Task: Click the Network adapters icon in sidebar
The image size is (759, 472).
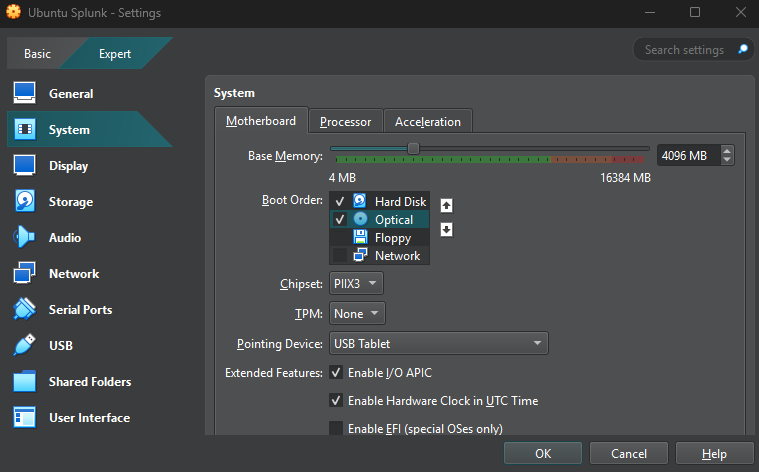Action: (x=24, y=273)
